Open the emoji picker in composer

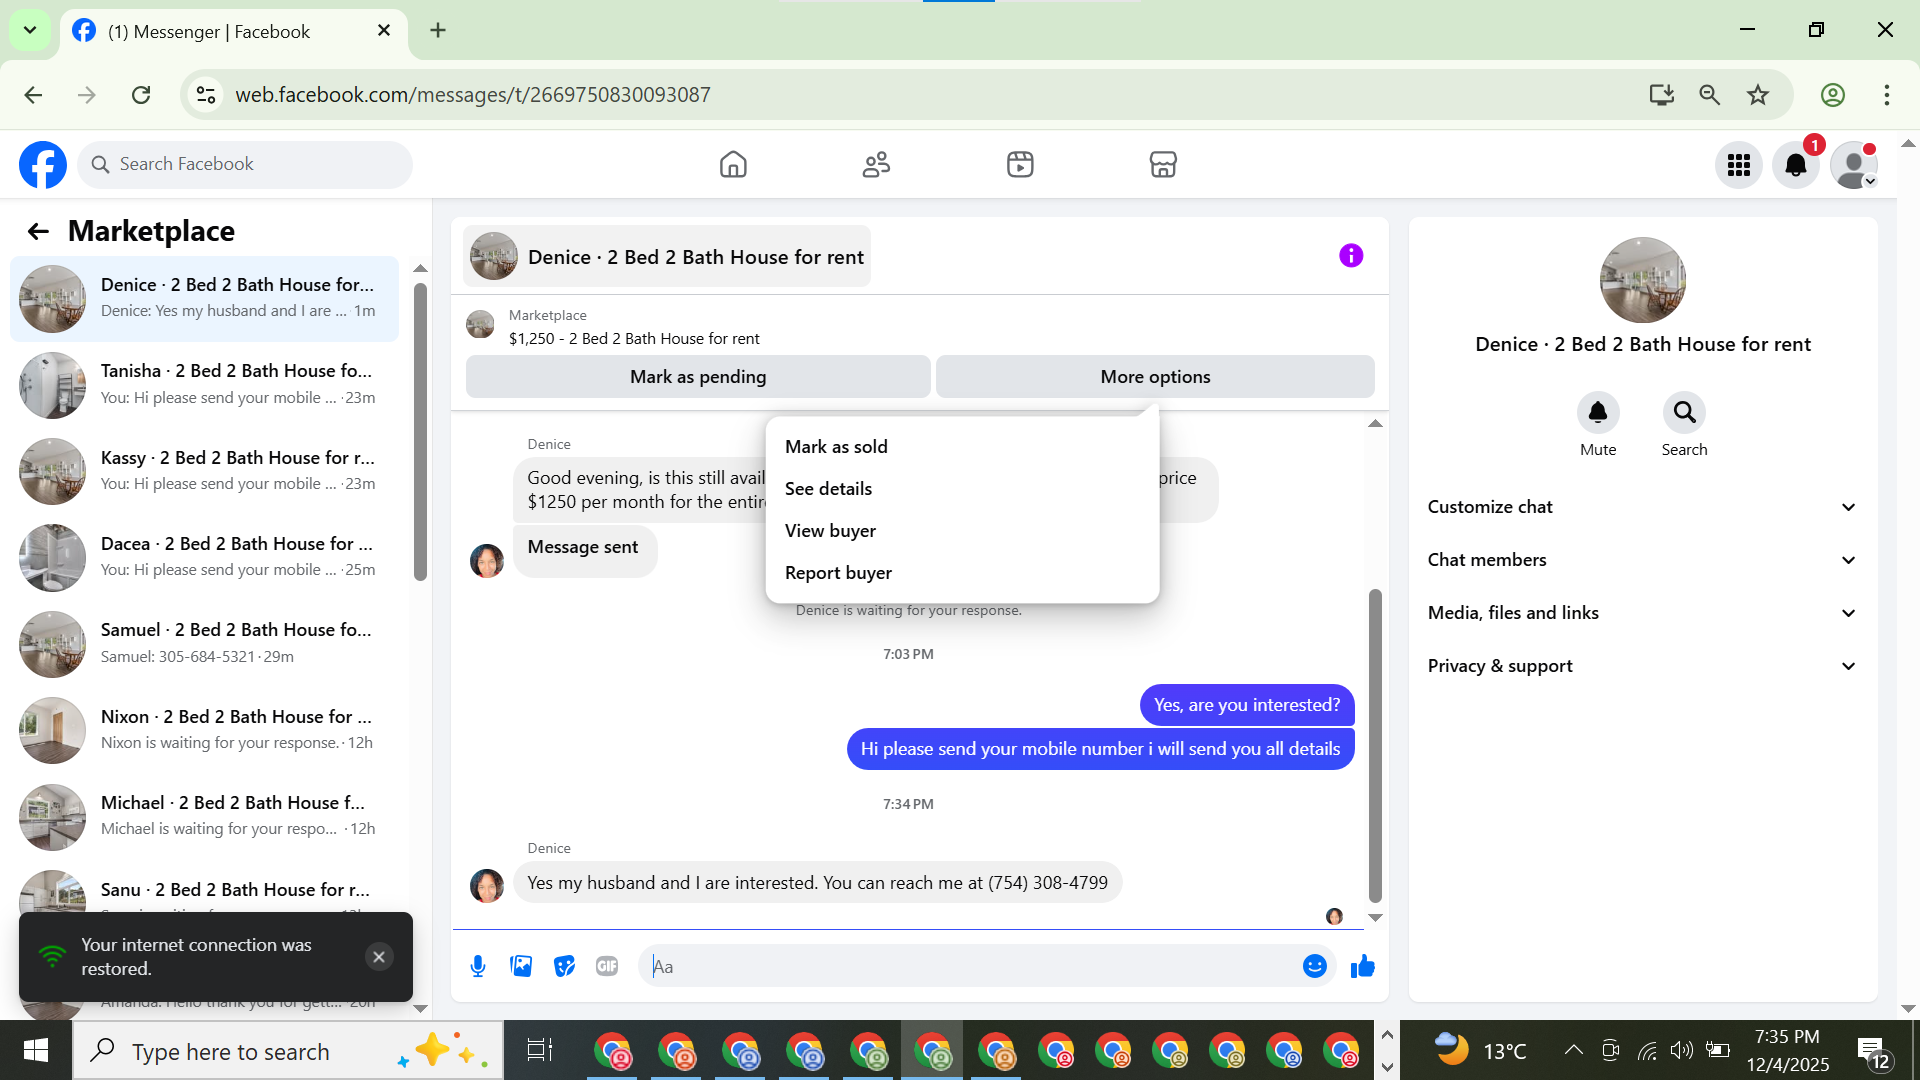1314,966
